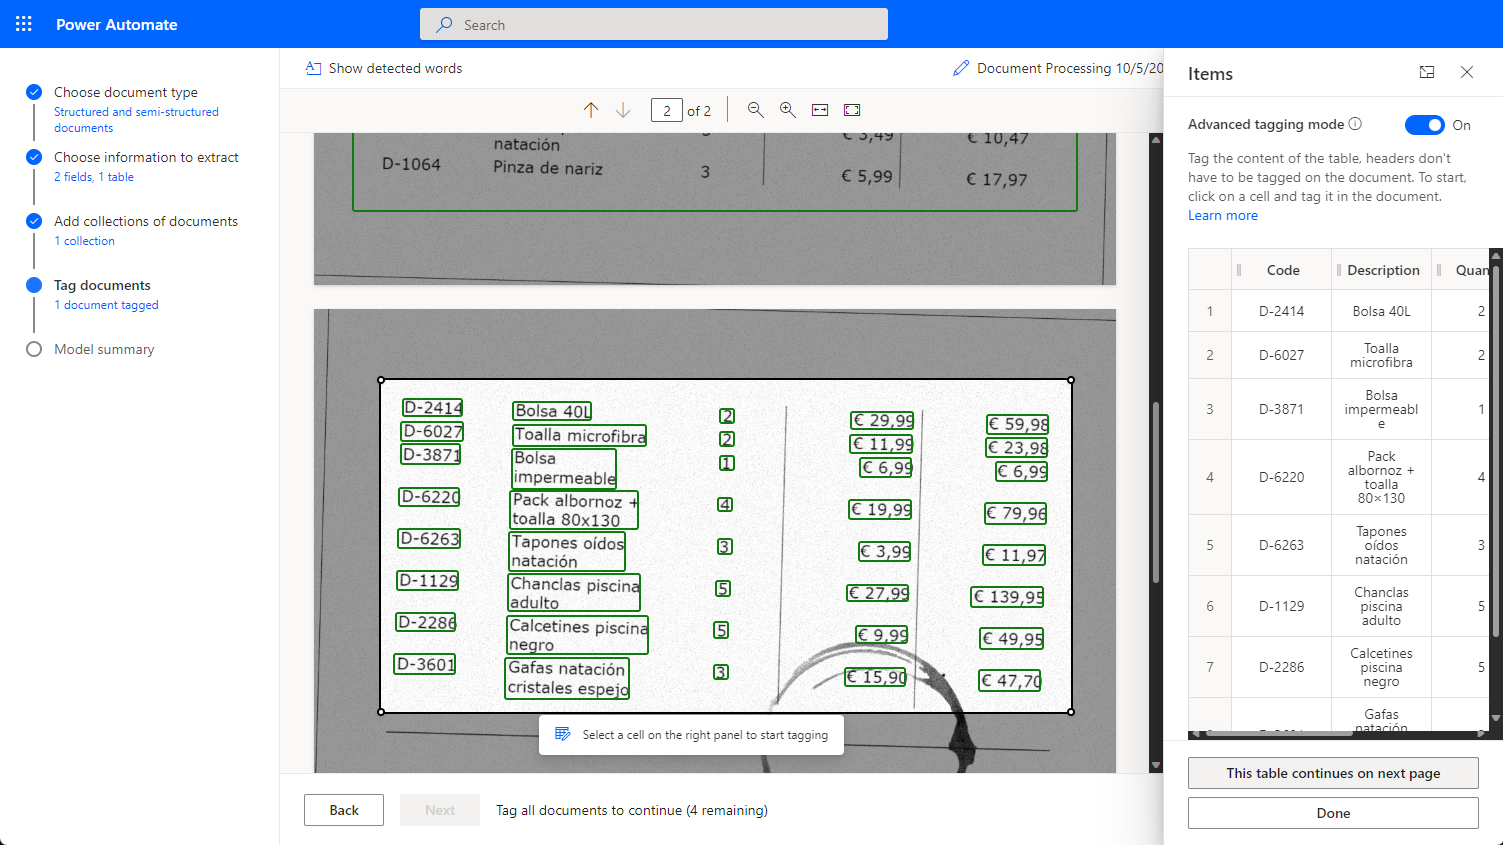Click the page number input box
Viewport: 1503px width, 845px height.
point(666,110)
